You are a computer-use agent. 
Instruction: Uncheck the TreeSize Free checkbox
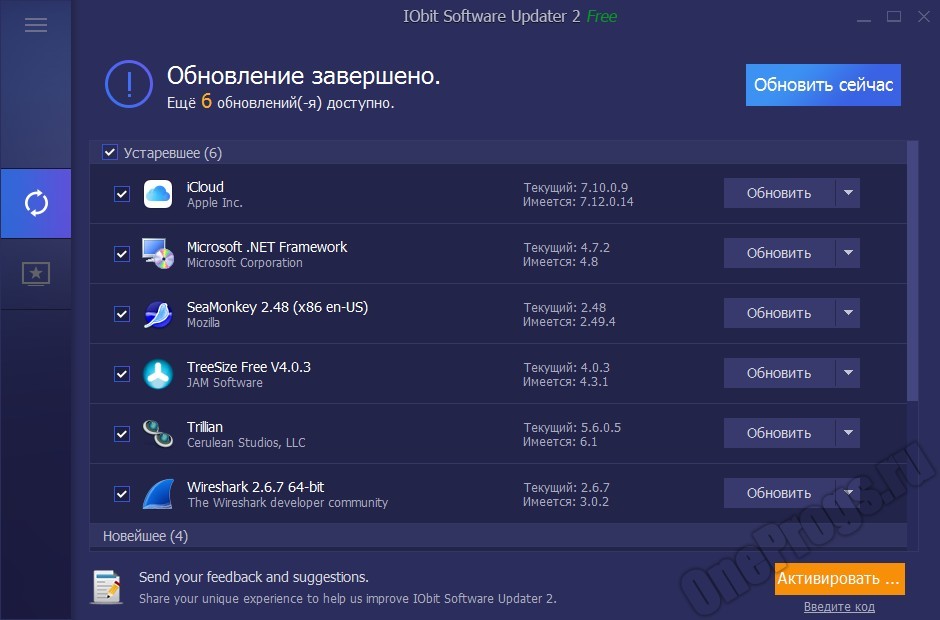click(x=122, y=374)
